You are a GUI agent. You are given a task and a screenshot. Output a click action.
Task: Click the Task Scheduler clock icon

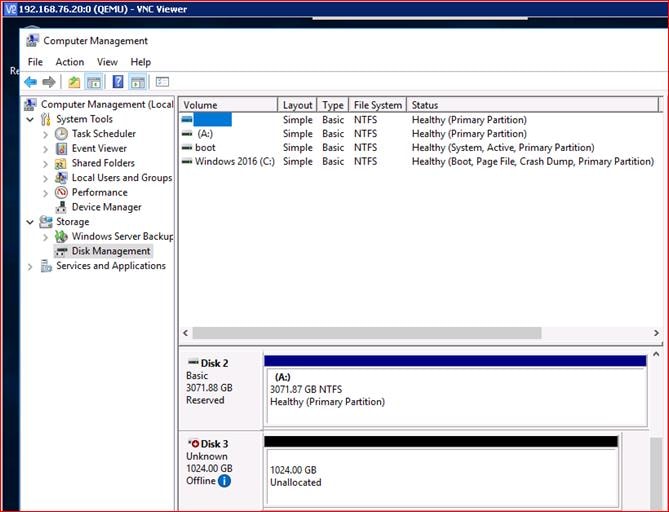tap(61, 134)
